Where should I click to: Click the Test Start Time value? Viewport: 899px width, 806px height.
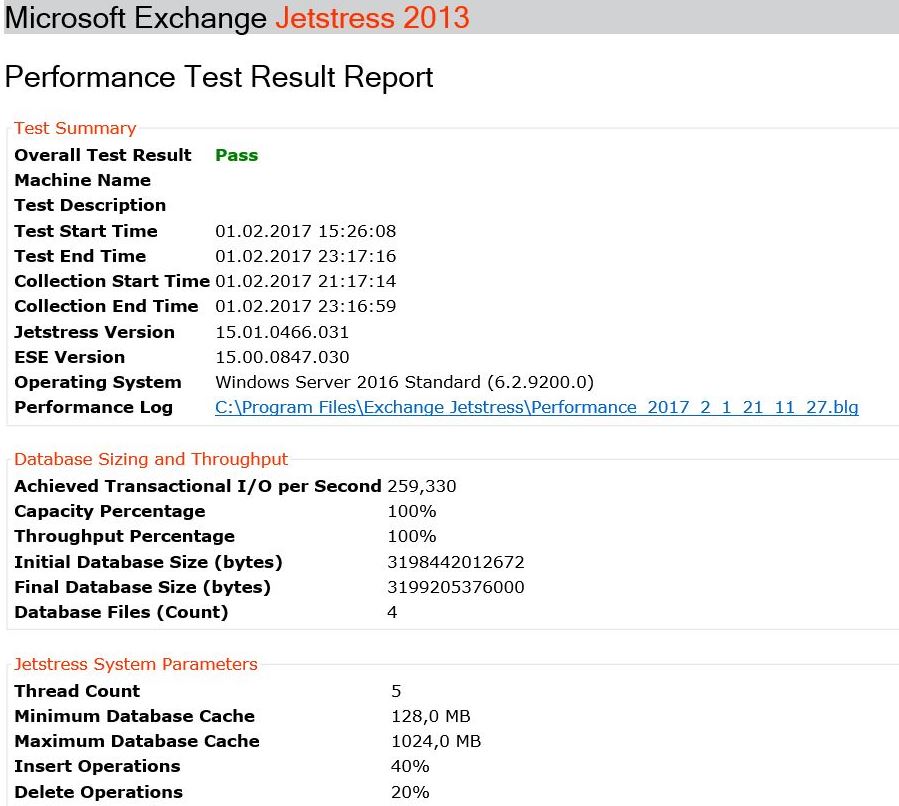click(x=305, y=231)
